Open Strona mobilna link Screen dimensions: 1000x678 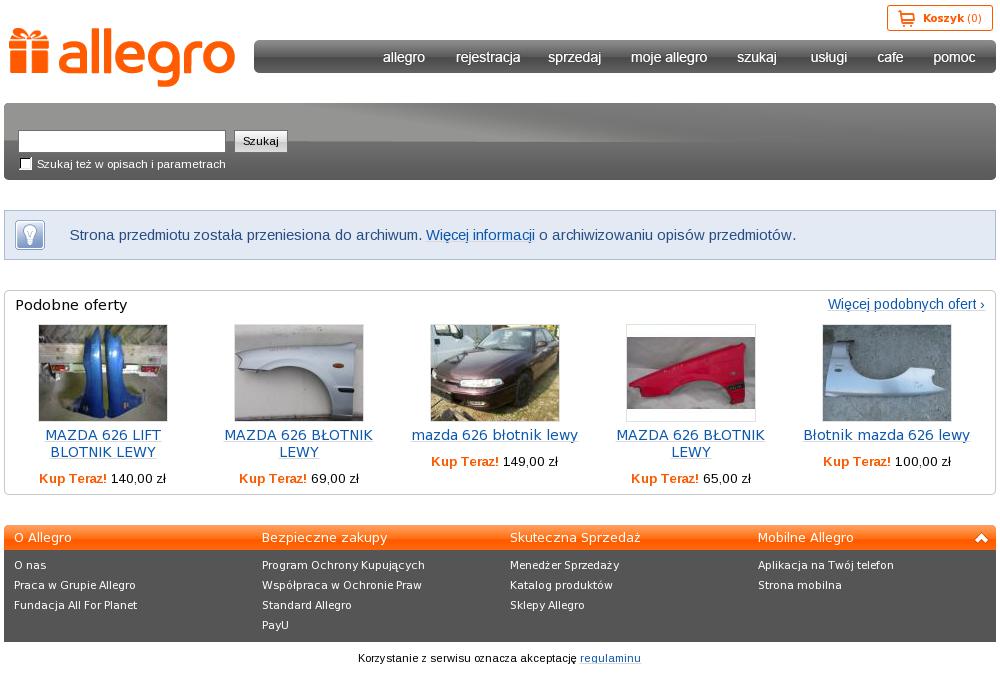(800, 585)
